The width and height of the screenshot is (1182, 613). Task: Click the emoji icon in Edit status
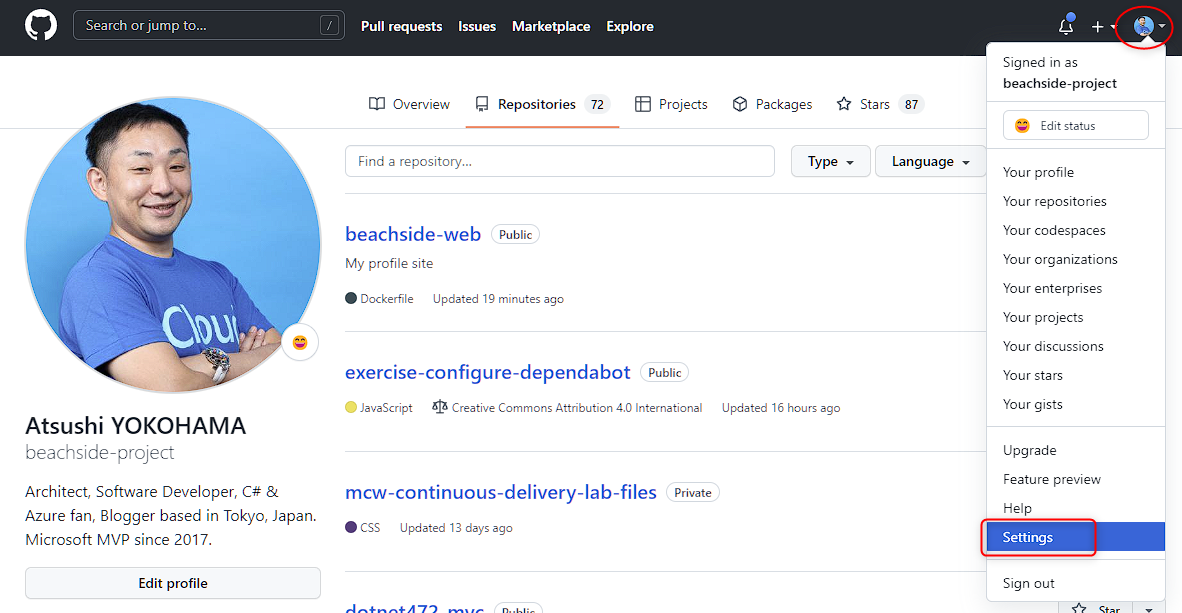1022,125
